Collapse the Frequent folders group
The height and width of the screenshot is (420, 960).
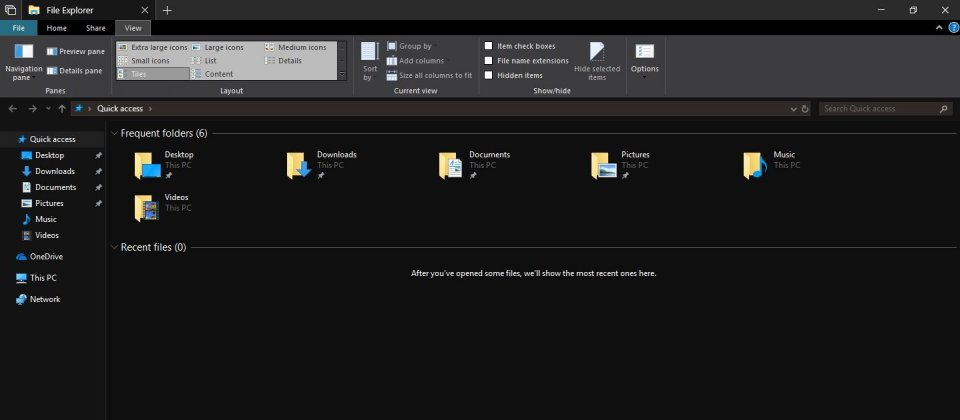[114, 133]
